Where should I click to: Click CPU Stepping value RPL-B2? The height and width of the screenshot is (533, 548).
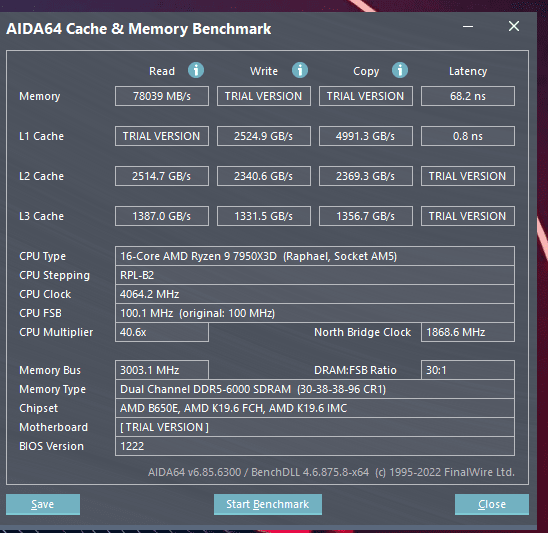pyautogui.click(x=315, y=275)
